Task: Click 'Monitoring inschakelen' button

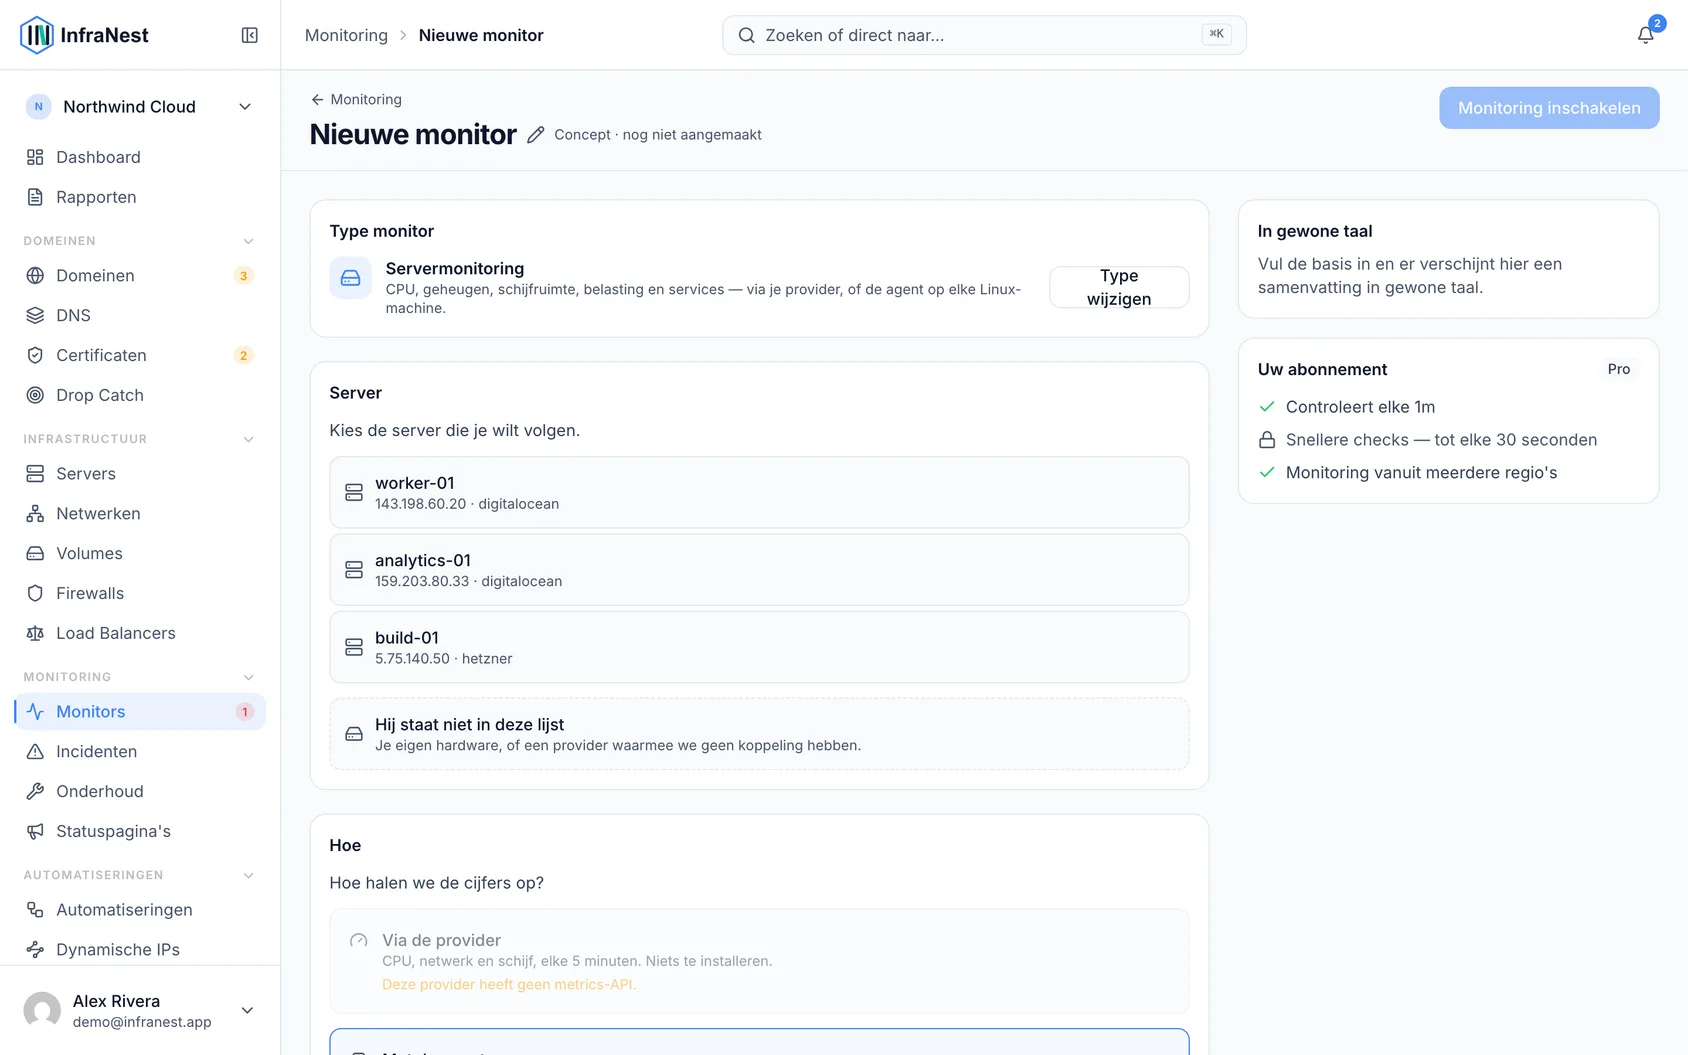Action: point(1549,108)
